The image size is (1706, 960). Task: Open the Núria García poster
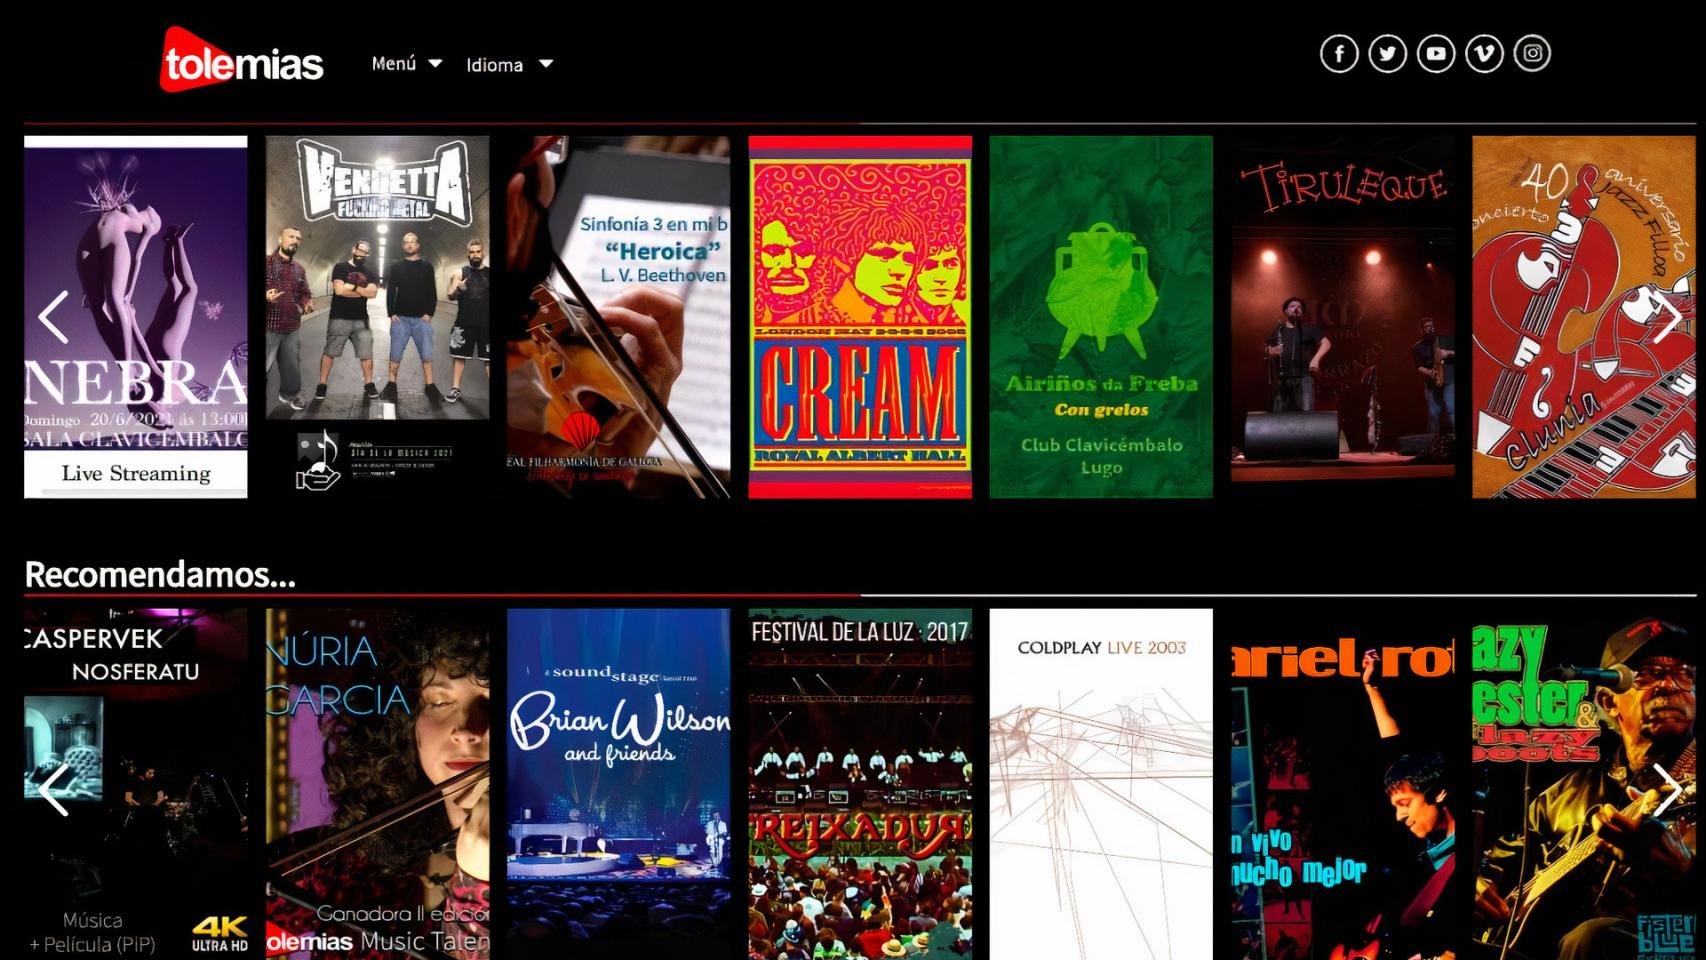tap(378, 784)
